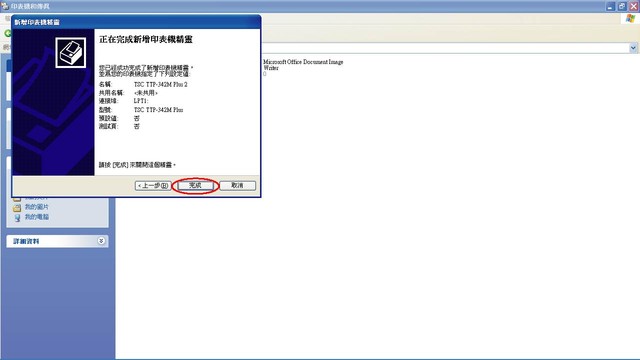Click the 取消 cancel button in the wizard
Screen dimensions: 640x360
pyautogui.click(x=238, y=186)
